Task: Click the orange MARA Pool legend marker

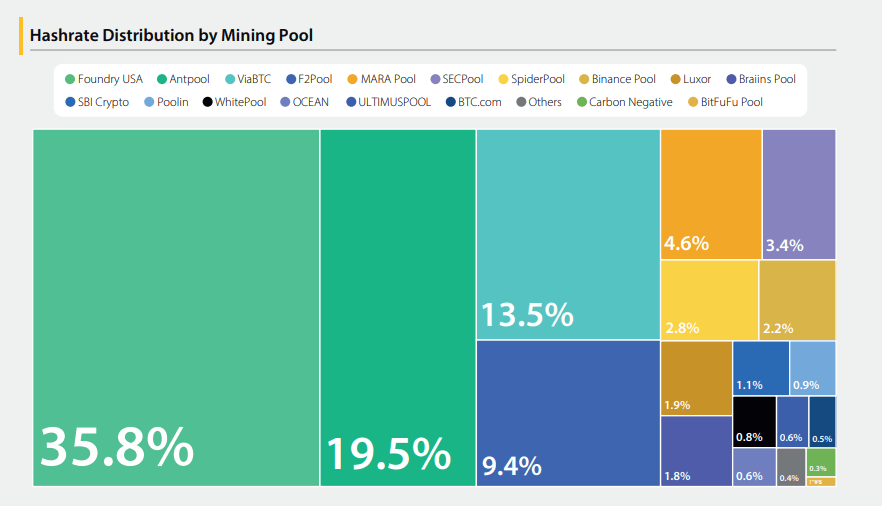Action: tap(353, 79)
